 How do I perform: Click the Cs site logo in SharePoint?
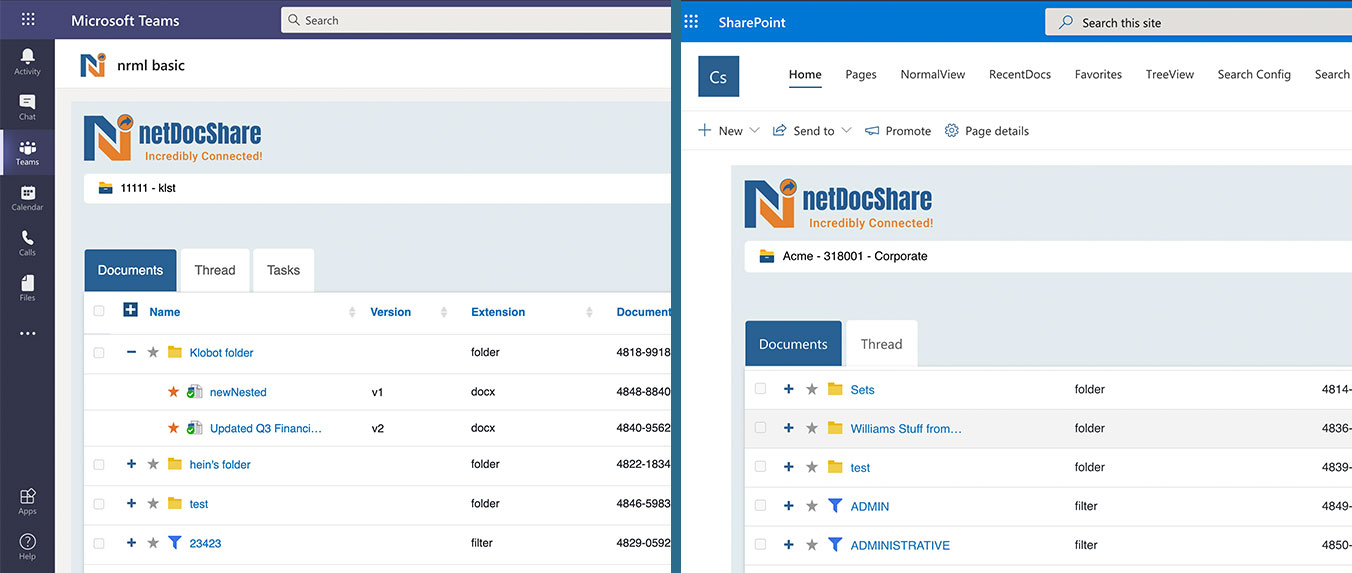(x=718, y=77)
